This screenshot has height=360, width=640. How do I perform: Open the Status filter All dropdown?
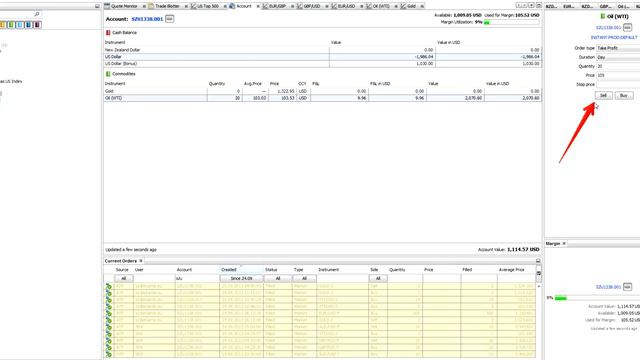point(278,278)
